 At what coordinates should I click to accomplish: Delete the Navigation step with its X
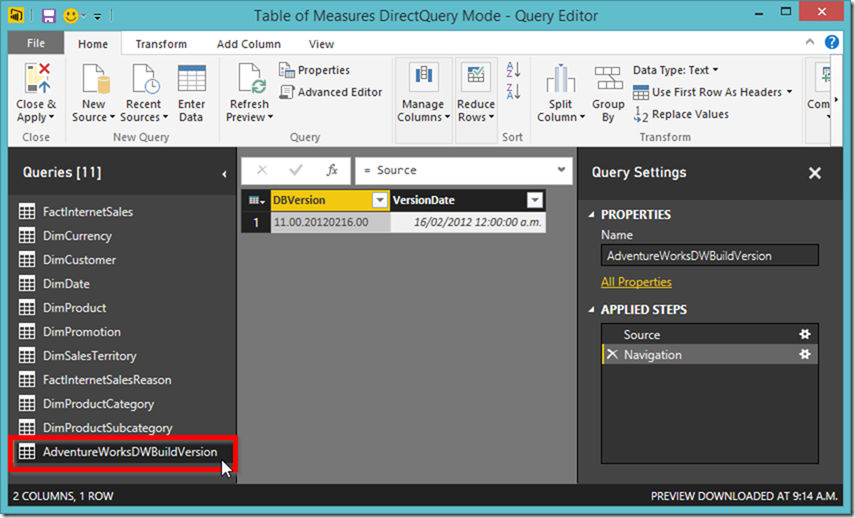click(612, 354)
